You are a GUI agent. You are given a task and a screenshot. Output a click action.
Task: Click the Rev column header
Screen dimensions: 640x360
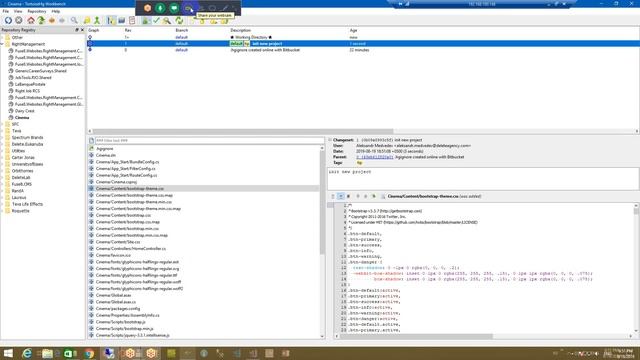click(x=128, y=30)
